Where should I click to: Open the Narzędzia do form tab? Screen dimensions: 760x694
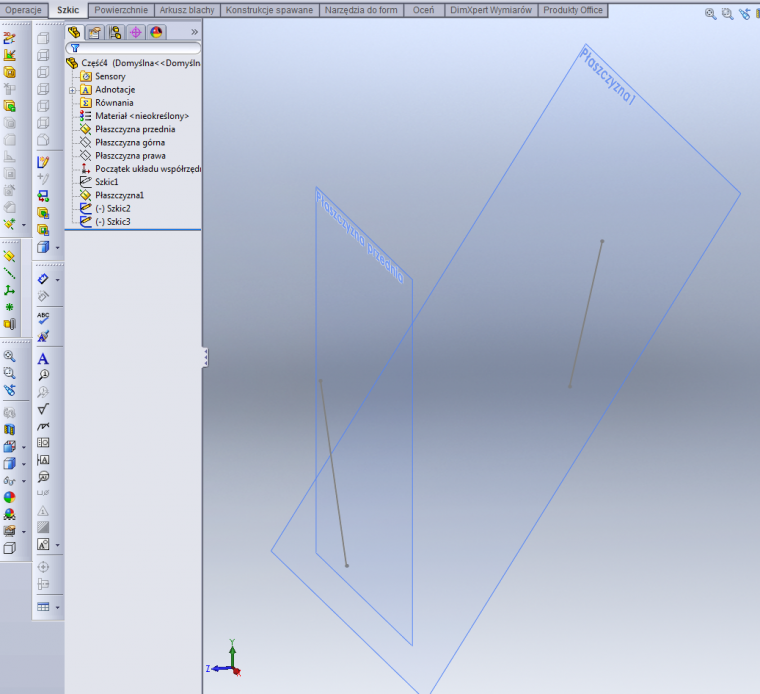(x=361, y=10)
